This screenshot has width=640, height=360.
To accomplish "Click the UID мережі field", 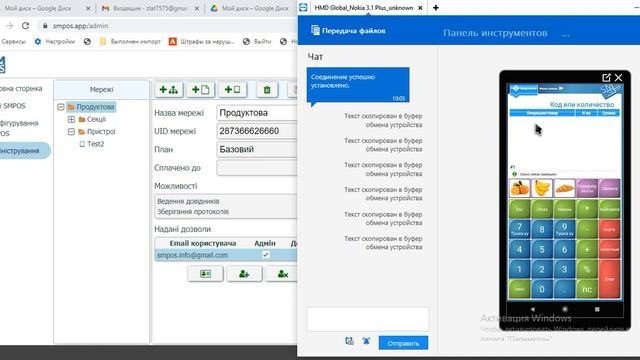I will click(x=257, y=131).
